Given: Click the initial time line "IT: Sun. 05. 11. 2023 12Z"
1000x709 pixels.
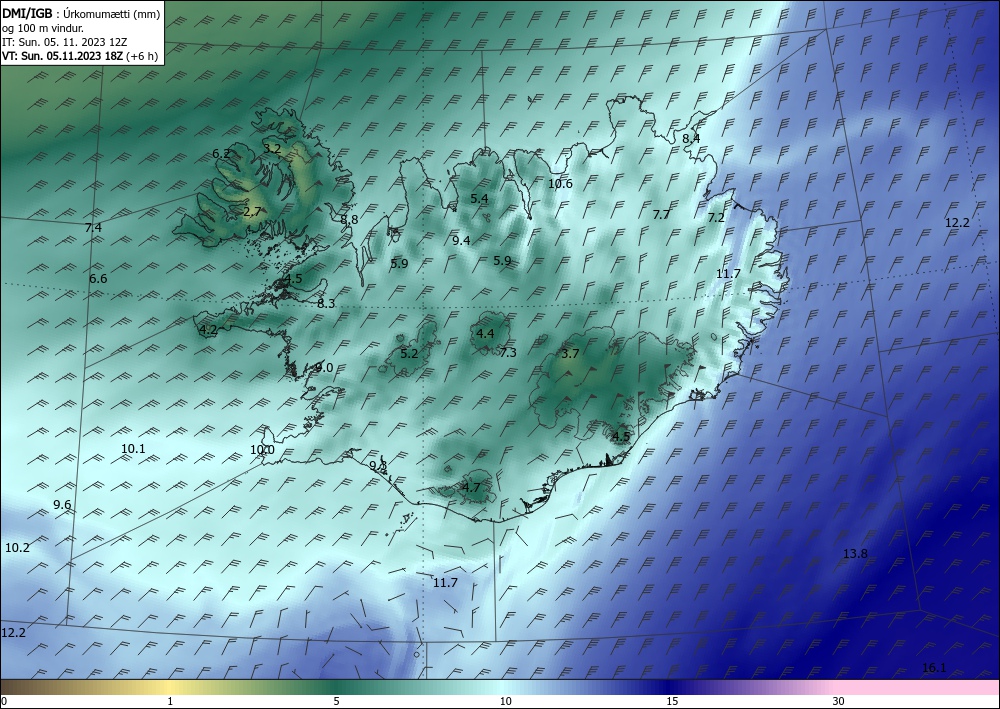Looking at the screenshot, I should tap(64, 42).
